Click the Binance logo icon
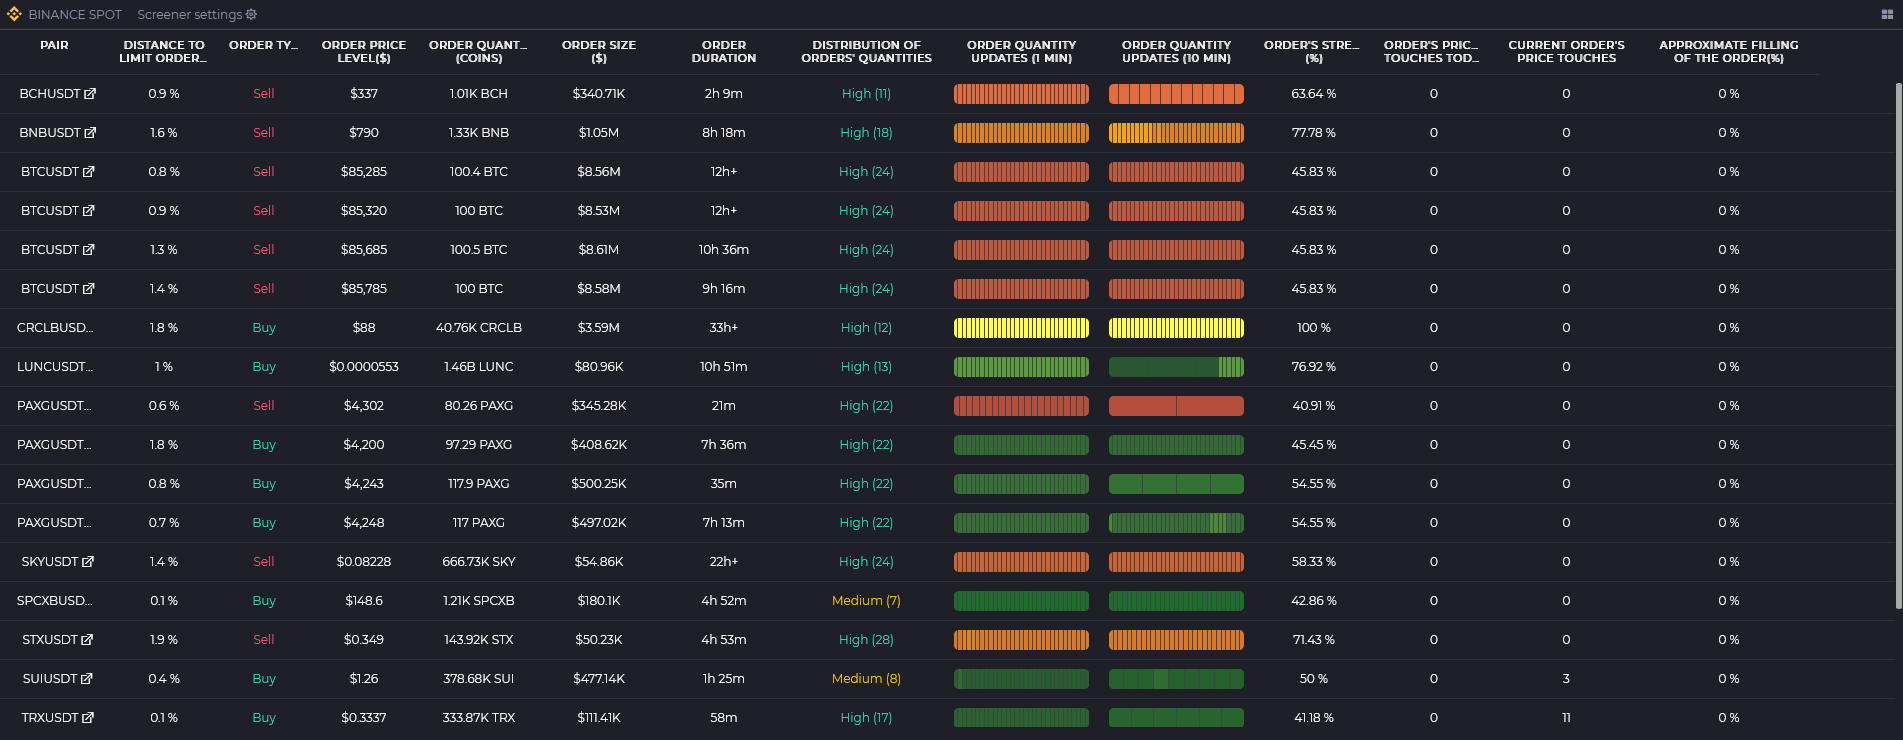The height and width of the screenshot is (740, 1903). (x=14, y=14)
